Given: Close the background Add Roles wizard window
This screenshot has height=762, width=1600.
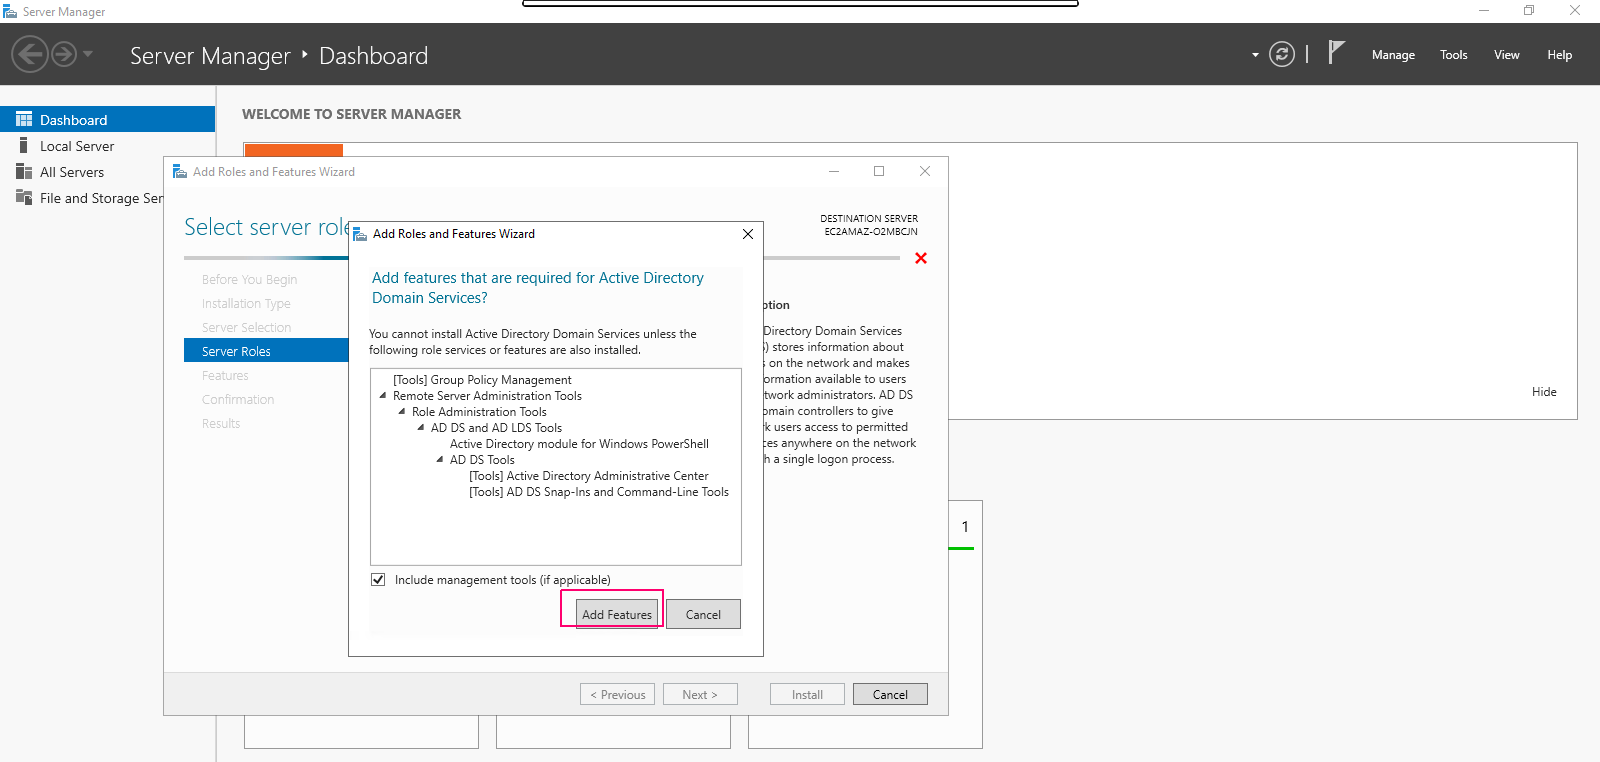Looking at the screenshot, I should tap(925, 171).
